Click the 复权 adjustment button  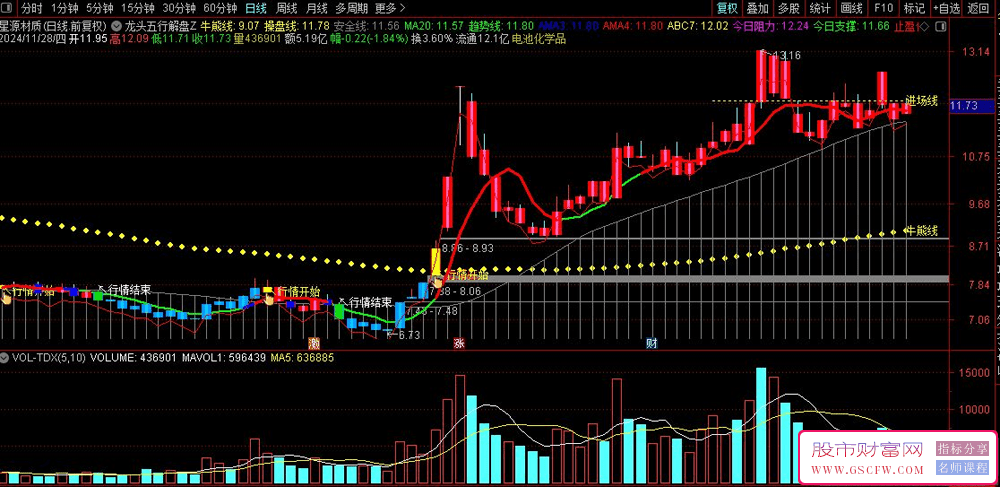coord(728,8)
